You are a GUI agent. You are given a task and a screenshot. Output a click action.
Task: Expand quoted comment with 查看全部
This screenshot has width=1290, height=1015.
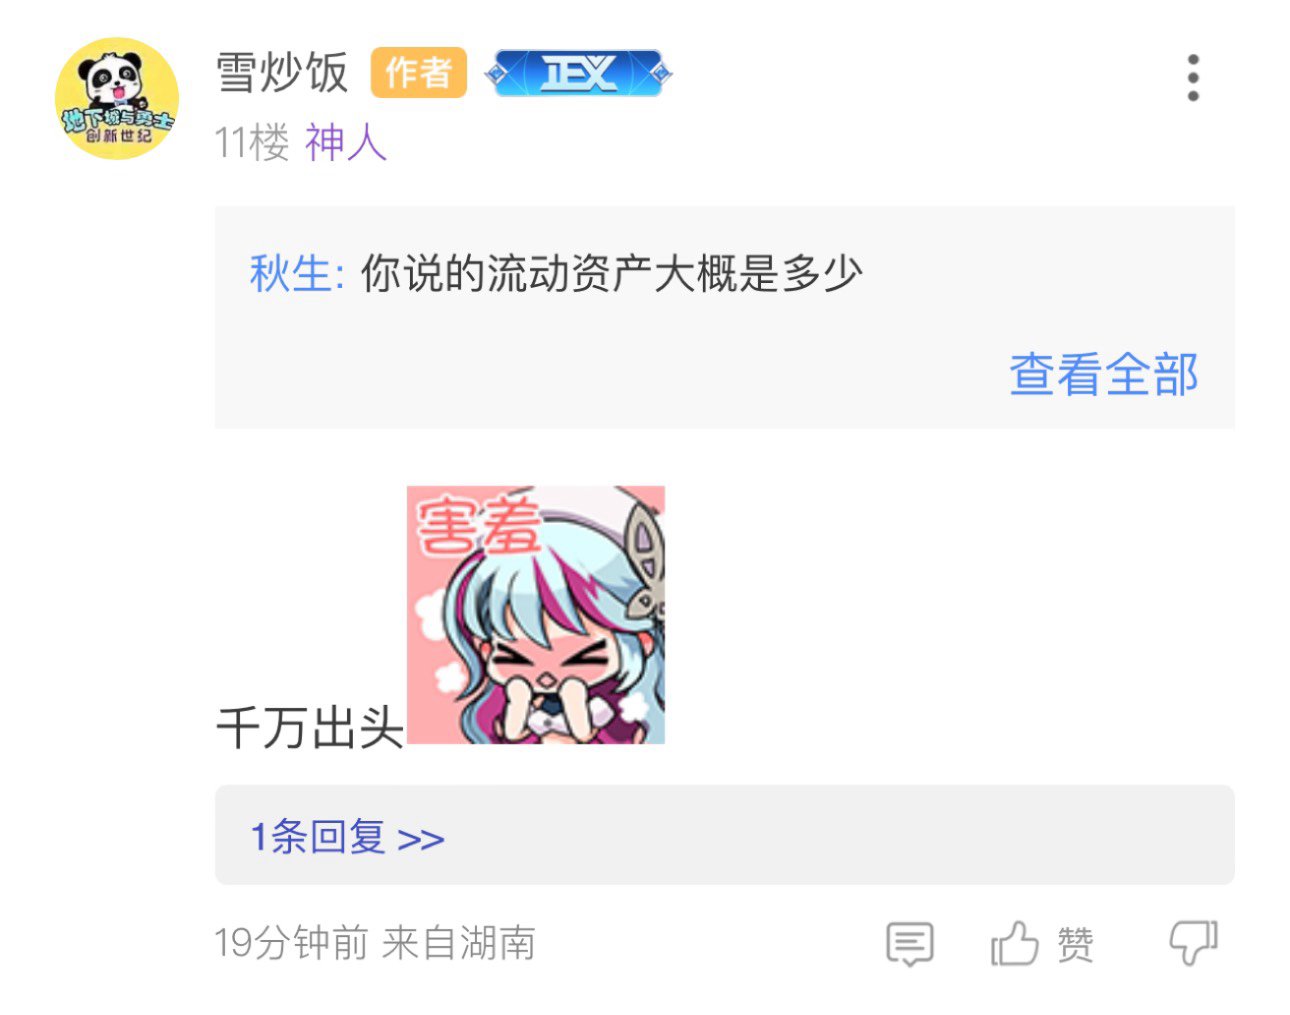pyautogui.click(x=1103, y=374)
